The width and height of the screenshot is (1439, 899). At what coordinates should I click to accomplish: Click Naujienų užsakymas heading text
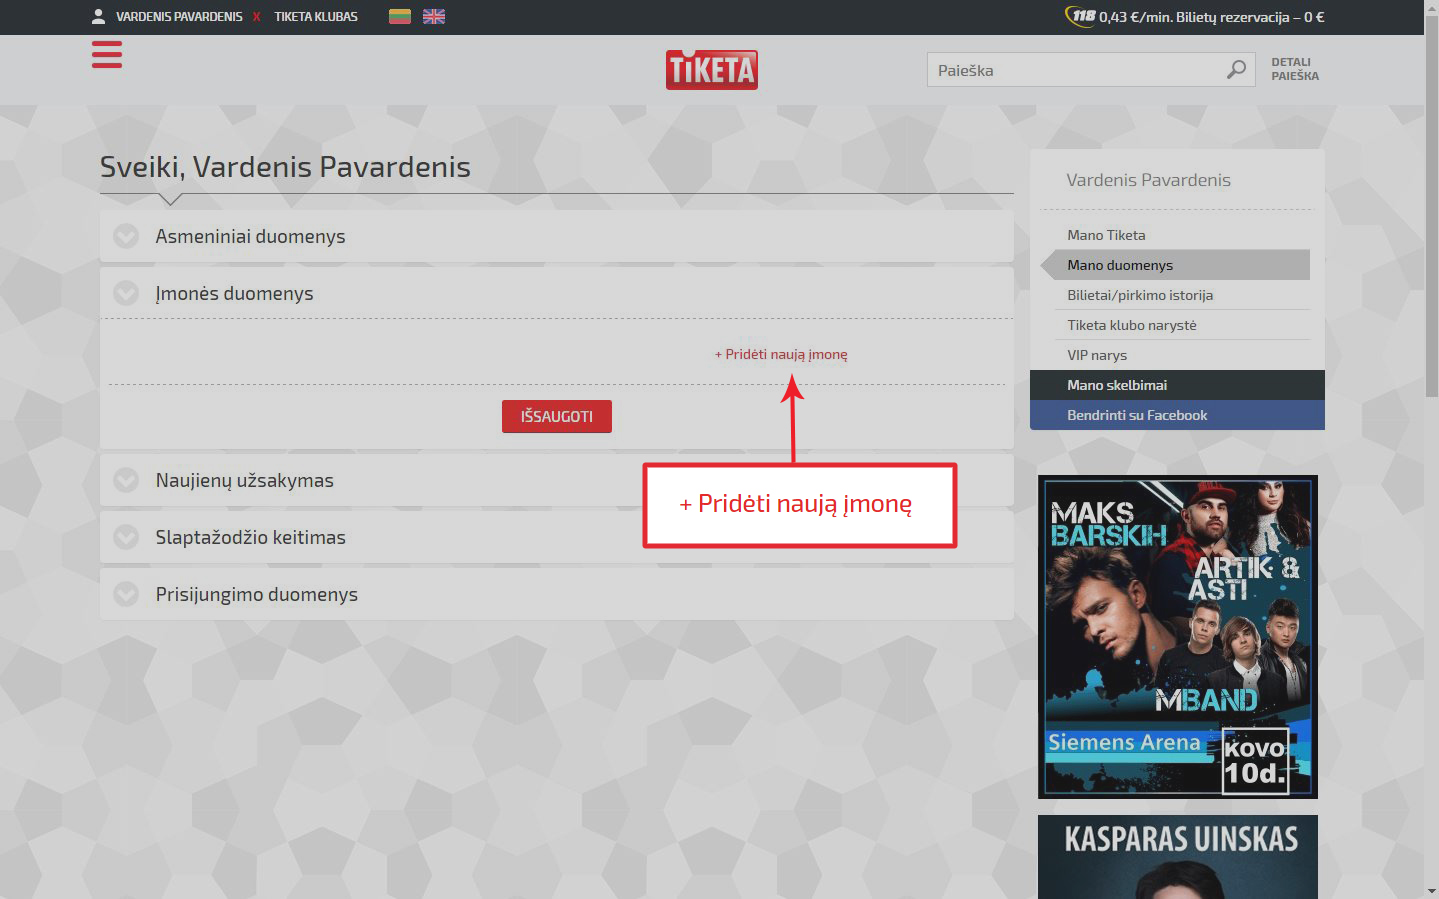(245, 480)
